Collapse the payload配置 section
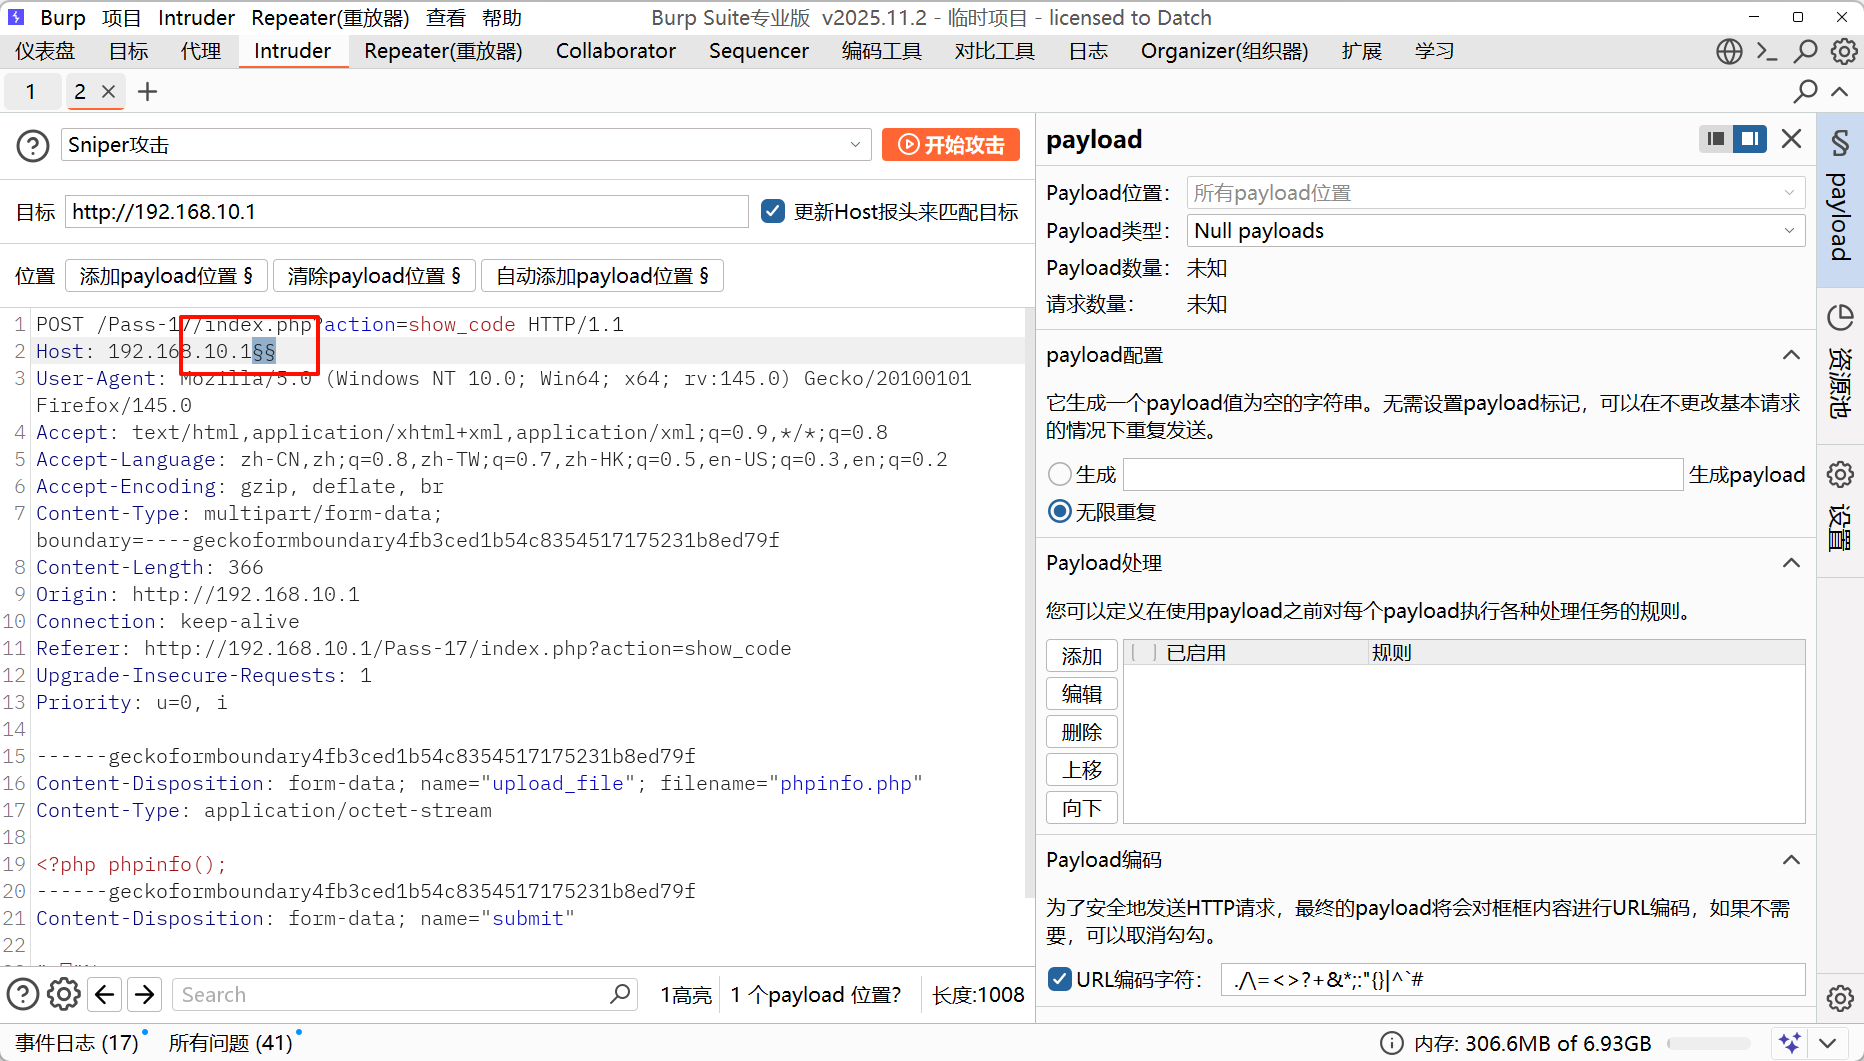Viewport: 1864px width, 1061px height. click(1791, 355)
